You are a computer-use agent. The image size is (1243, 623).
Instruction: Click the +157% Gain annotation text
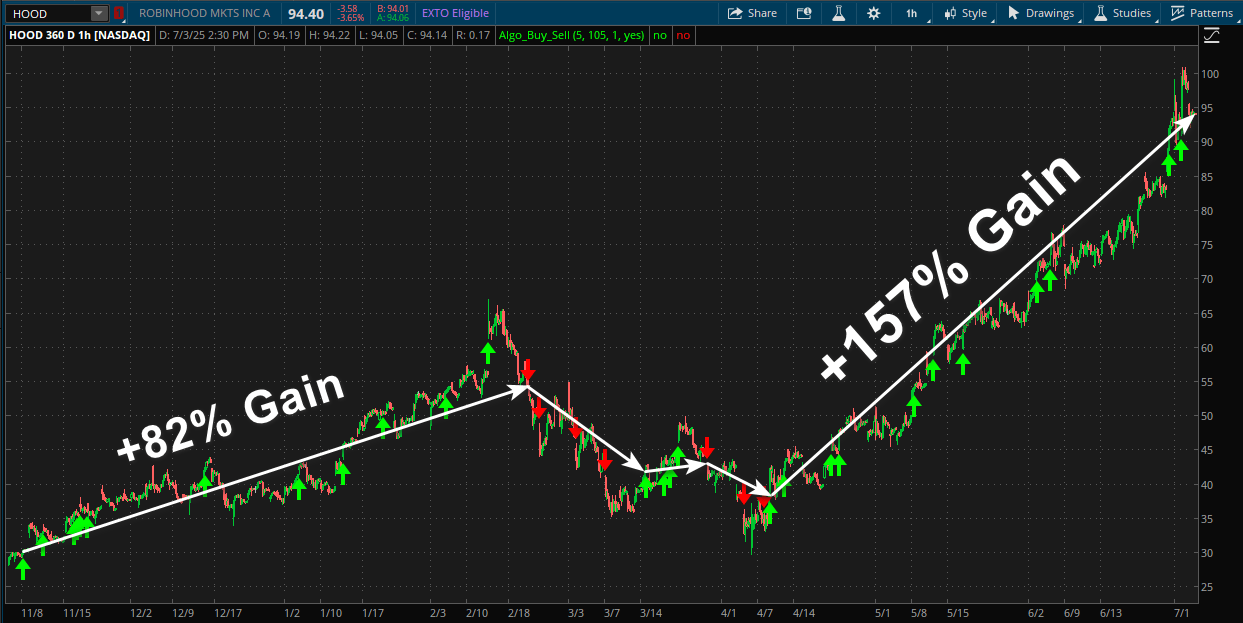tap(950, 268)
